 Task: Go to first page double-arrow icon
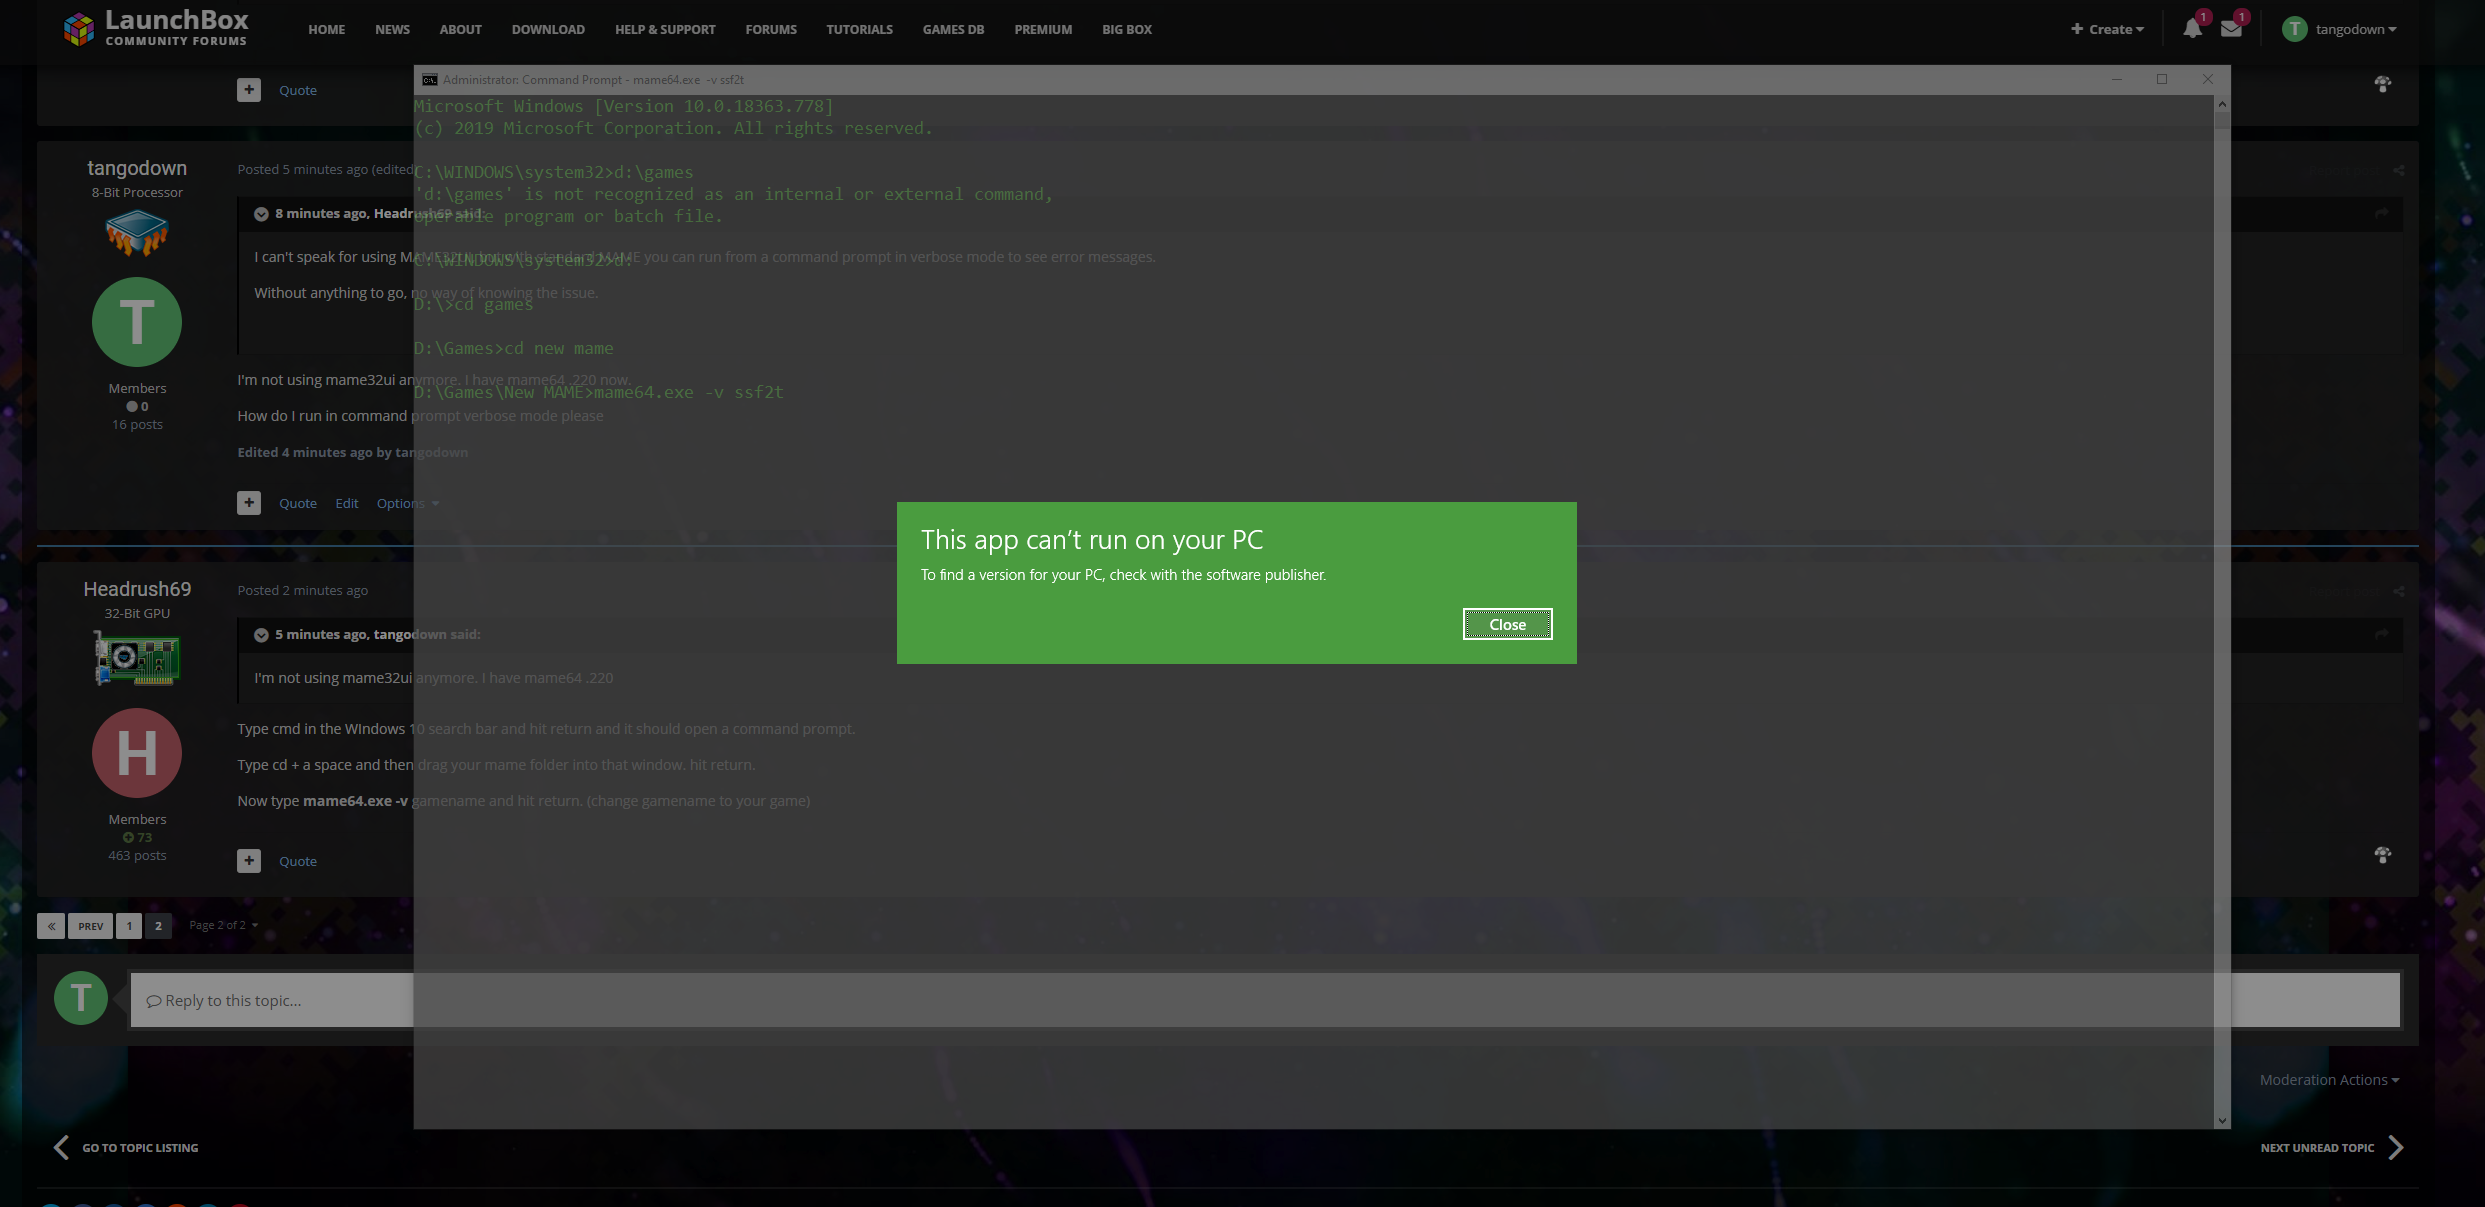click(x=51, y=926)
